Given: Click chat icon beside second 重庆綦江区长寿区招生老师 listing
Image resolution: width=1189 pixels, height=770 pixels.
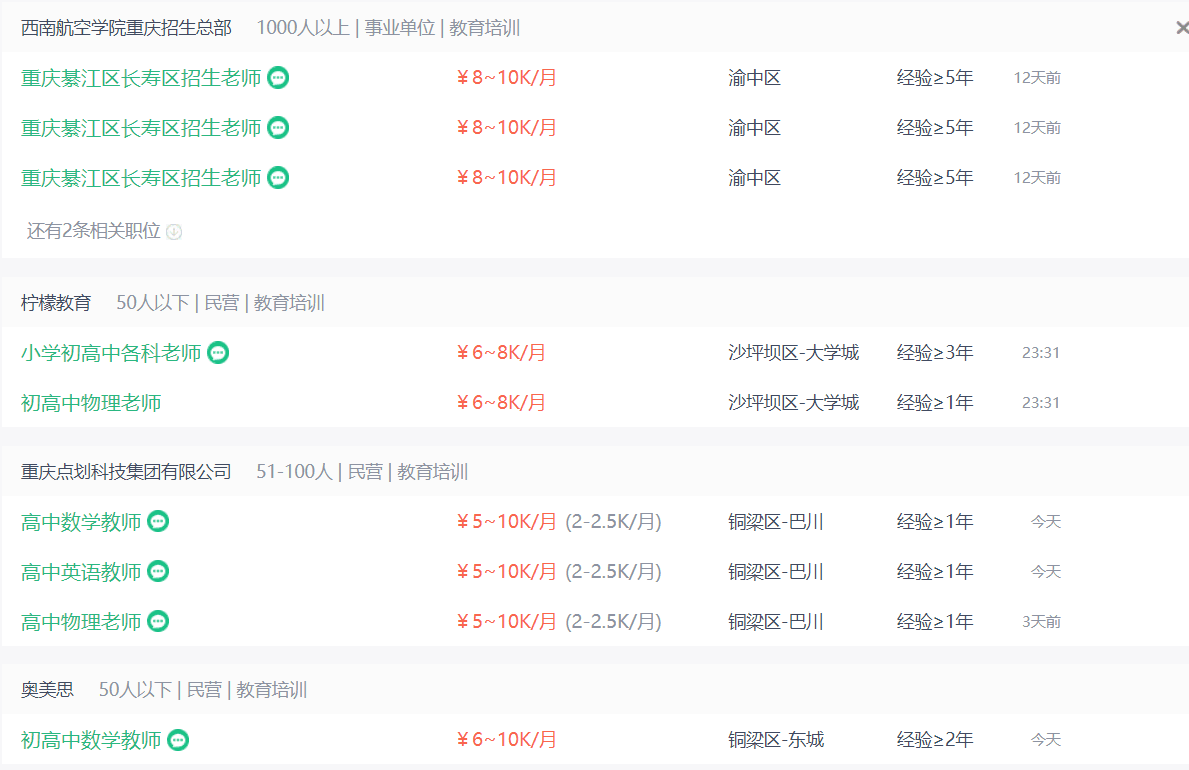Looking at the screenshot, I should click(278, 127).
